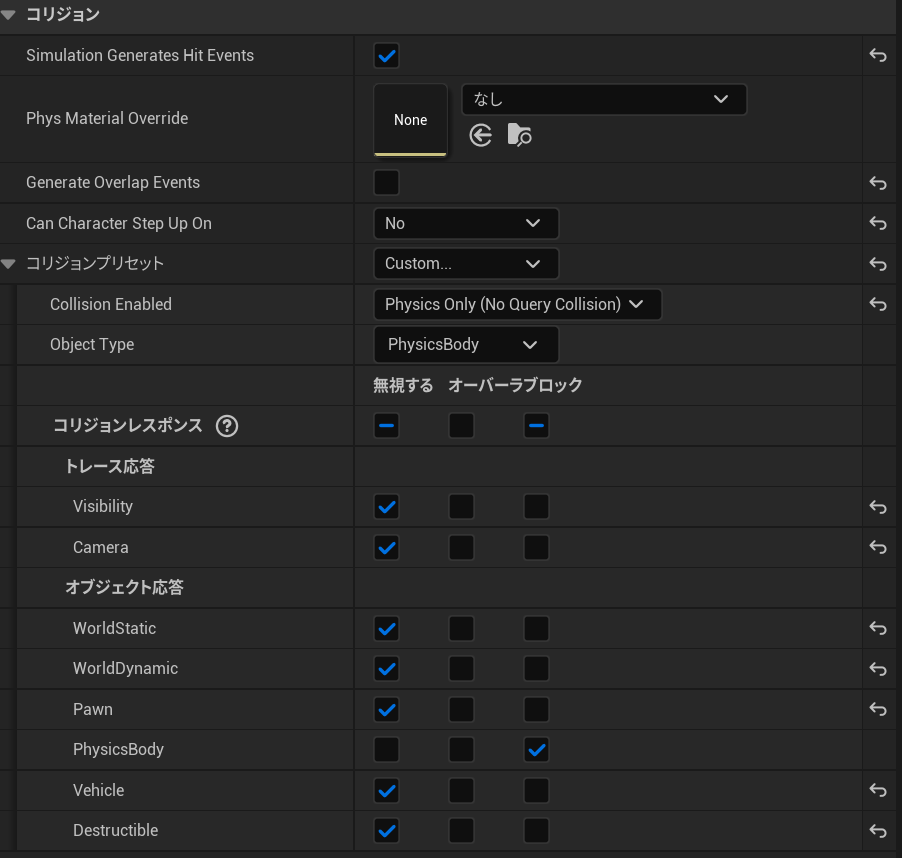Screen dimensions: 902x858
Task: Collapse the コリジョン section
Action: pyautogui.click(x=9, y=15)
